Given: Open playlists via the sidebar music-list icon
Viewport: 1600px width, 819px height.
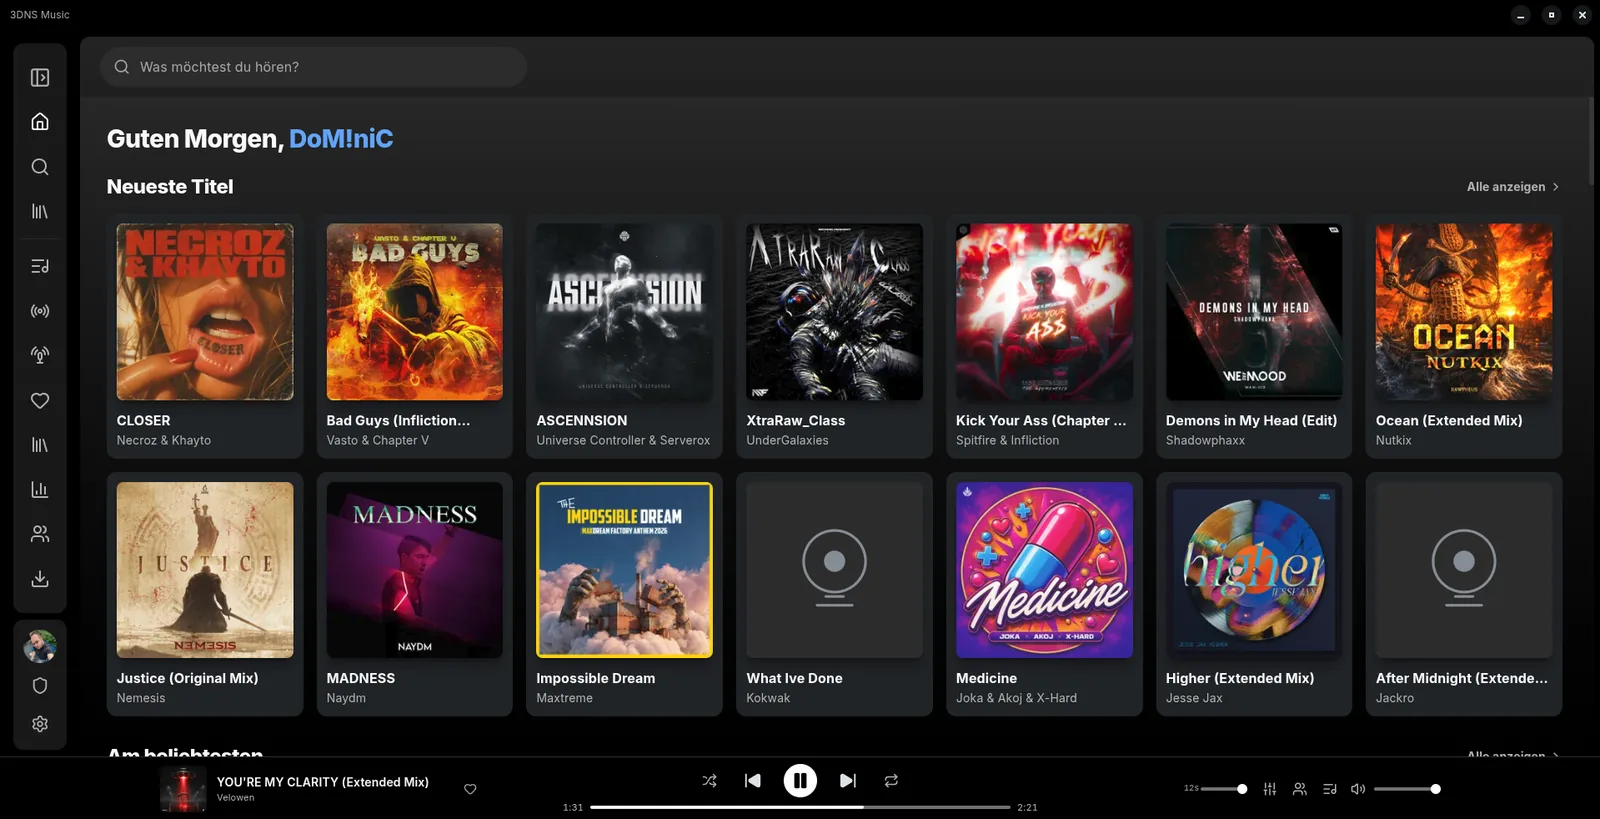Looking at the screenshot, I should pyautogui.click(x=40, y=266).
